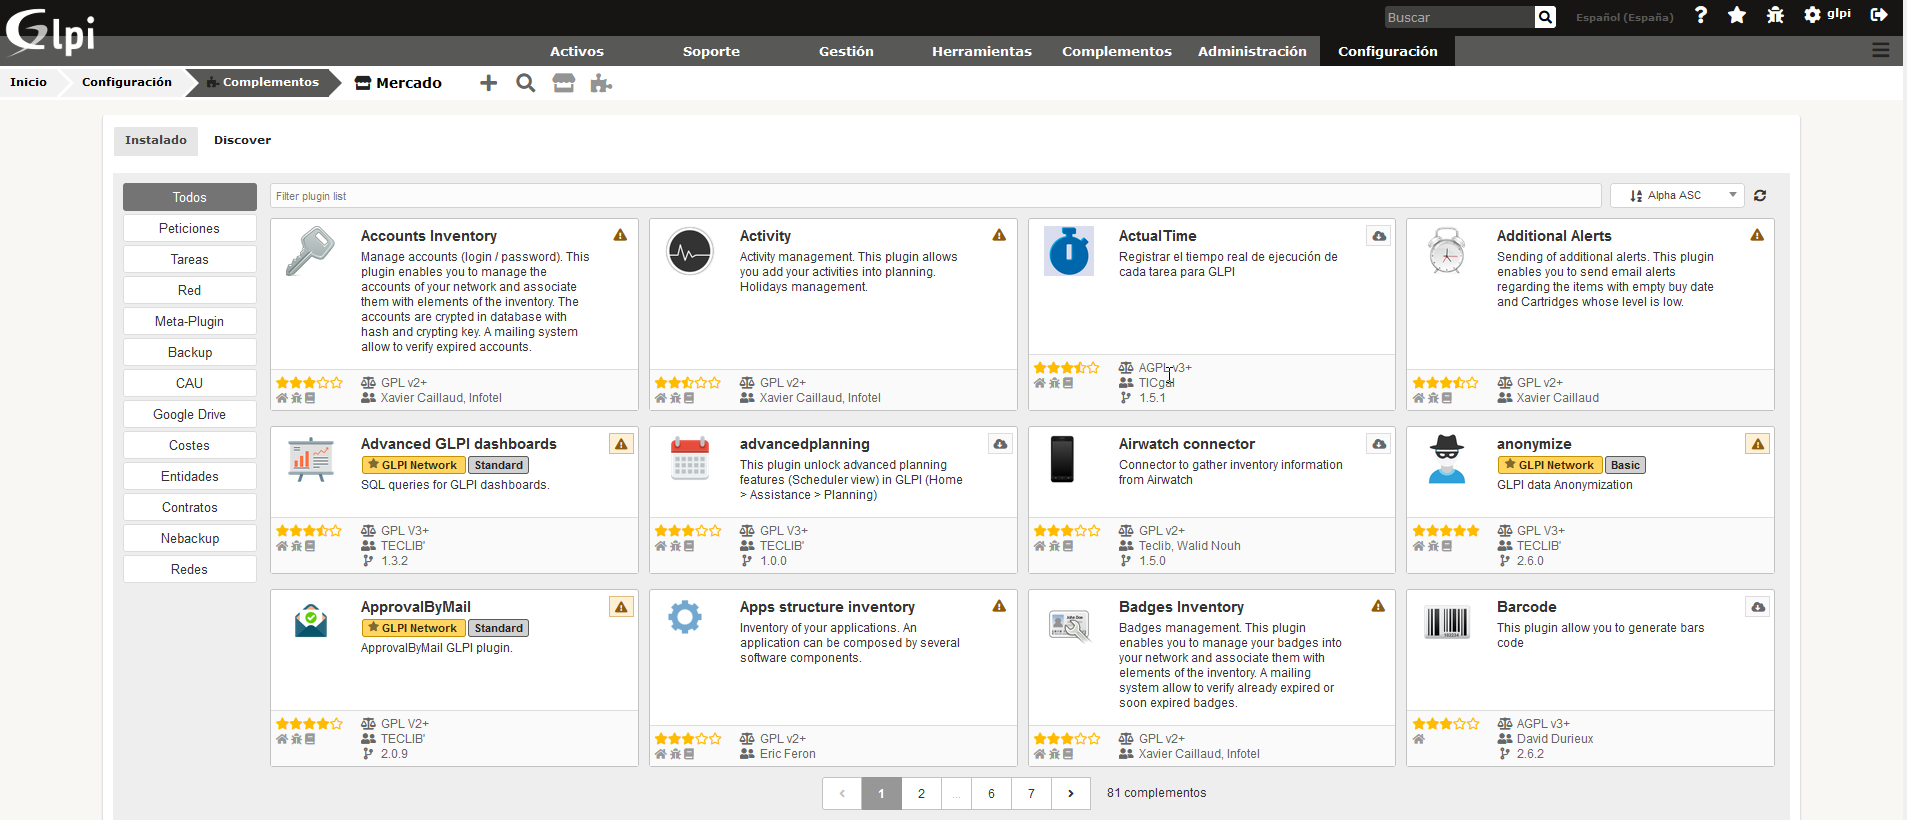Click warning icon on ApprovalByMail card
Viewport: 1907px width, 820px height.
[621, 607]
